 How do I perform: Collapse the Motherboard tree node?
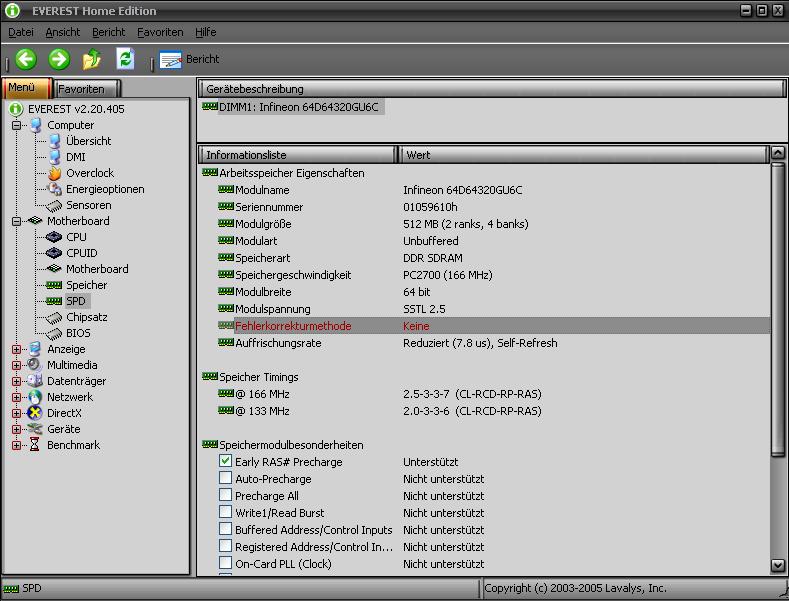(x=17, y=221)
